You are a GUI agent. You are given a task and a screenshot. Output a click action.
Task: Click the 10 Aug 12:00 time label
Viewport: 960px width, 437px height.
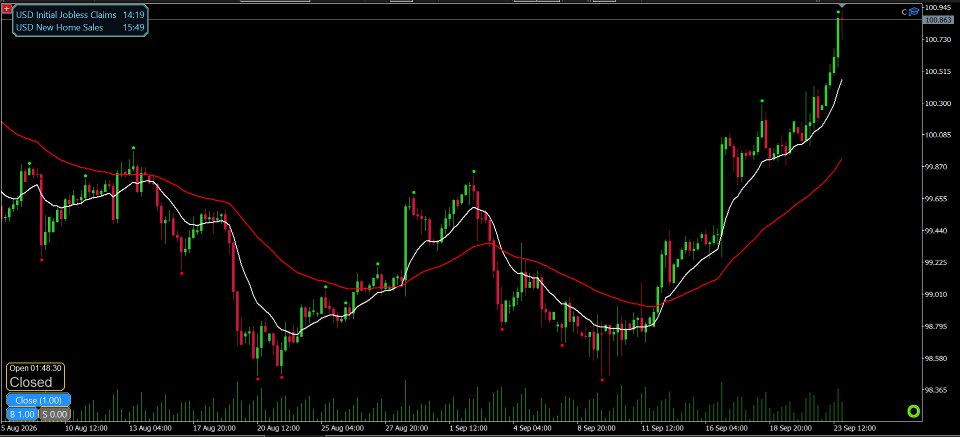87,428
